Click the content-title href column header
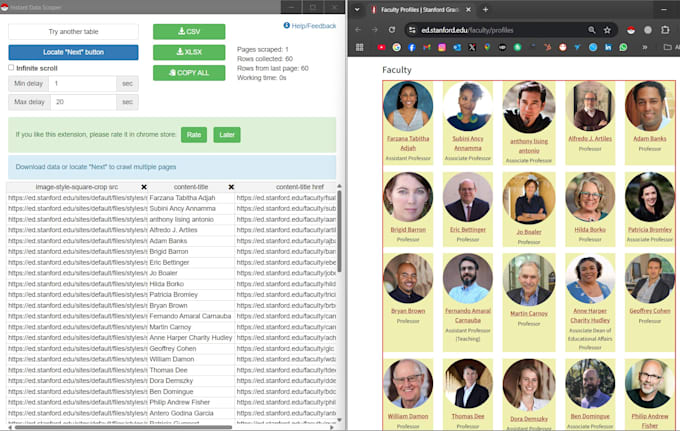680x431 pixels. [x=300, y=187]
